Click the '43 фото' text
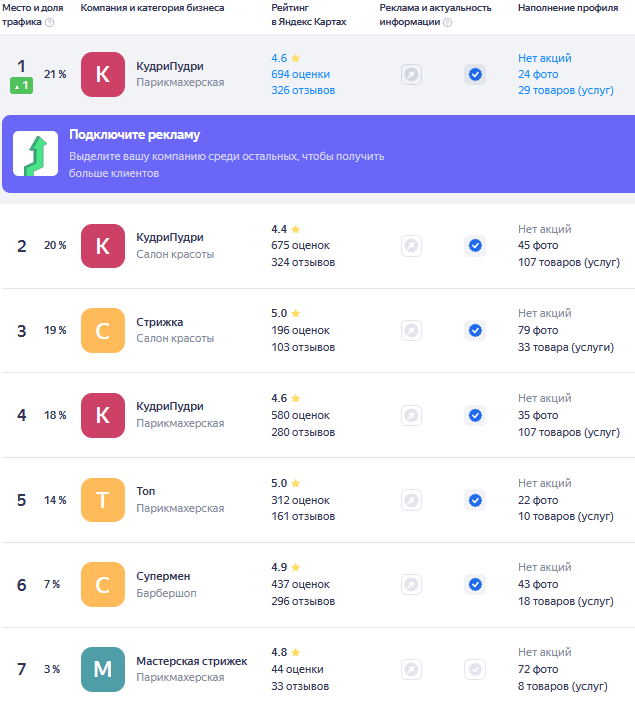Image resolution: width=635 pixels, height=705 pixels. [538, 585]
